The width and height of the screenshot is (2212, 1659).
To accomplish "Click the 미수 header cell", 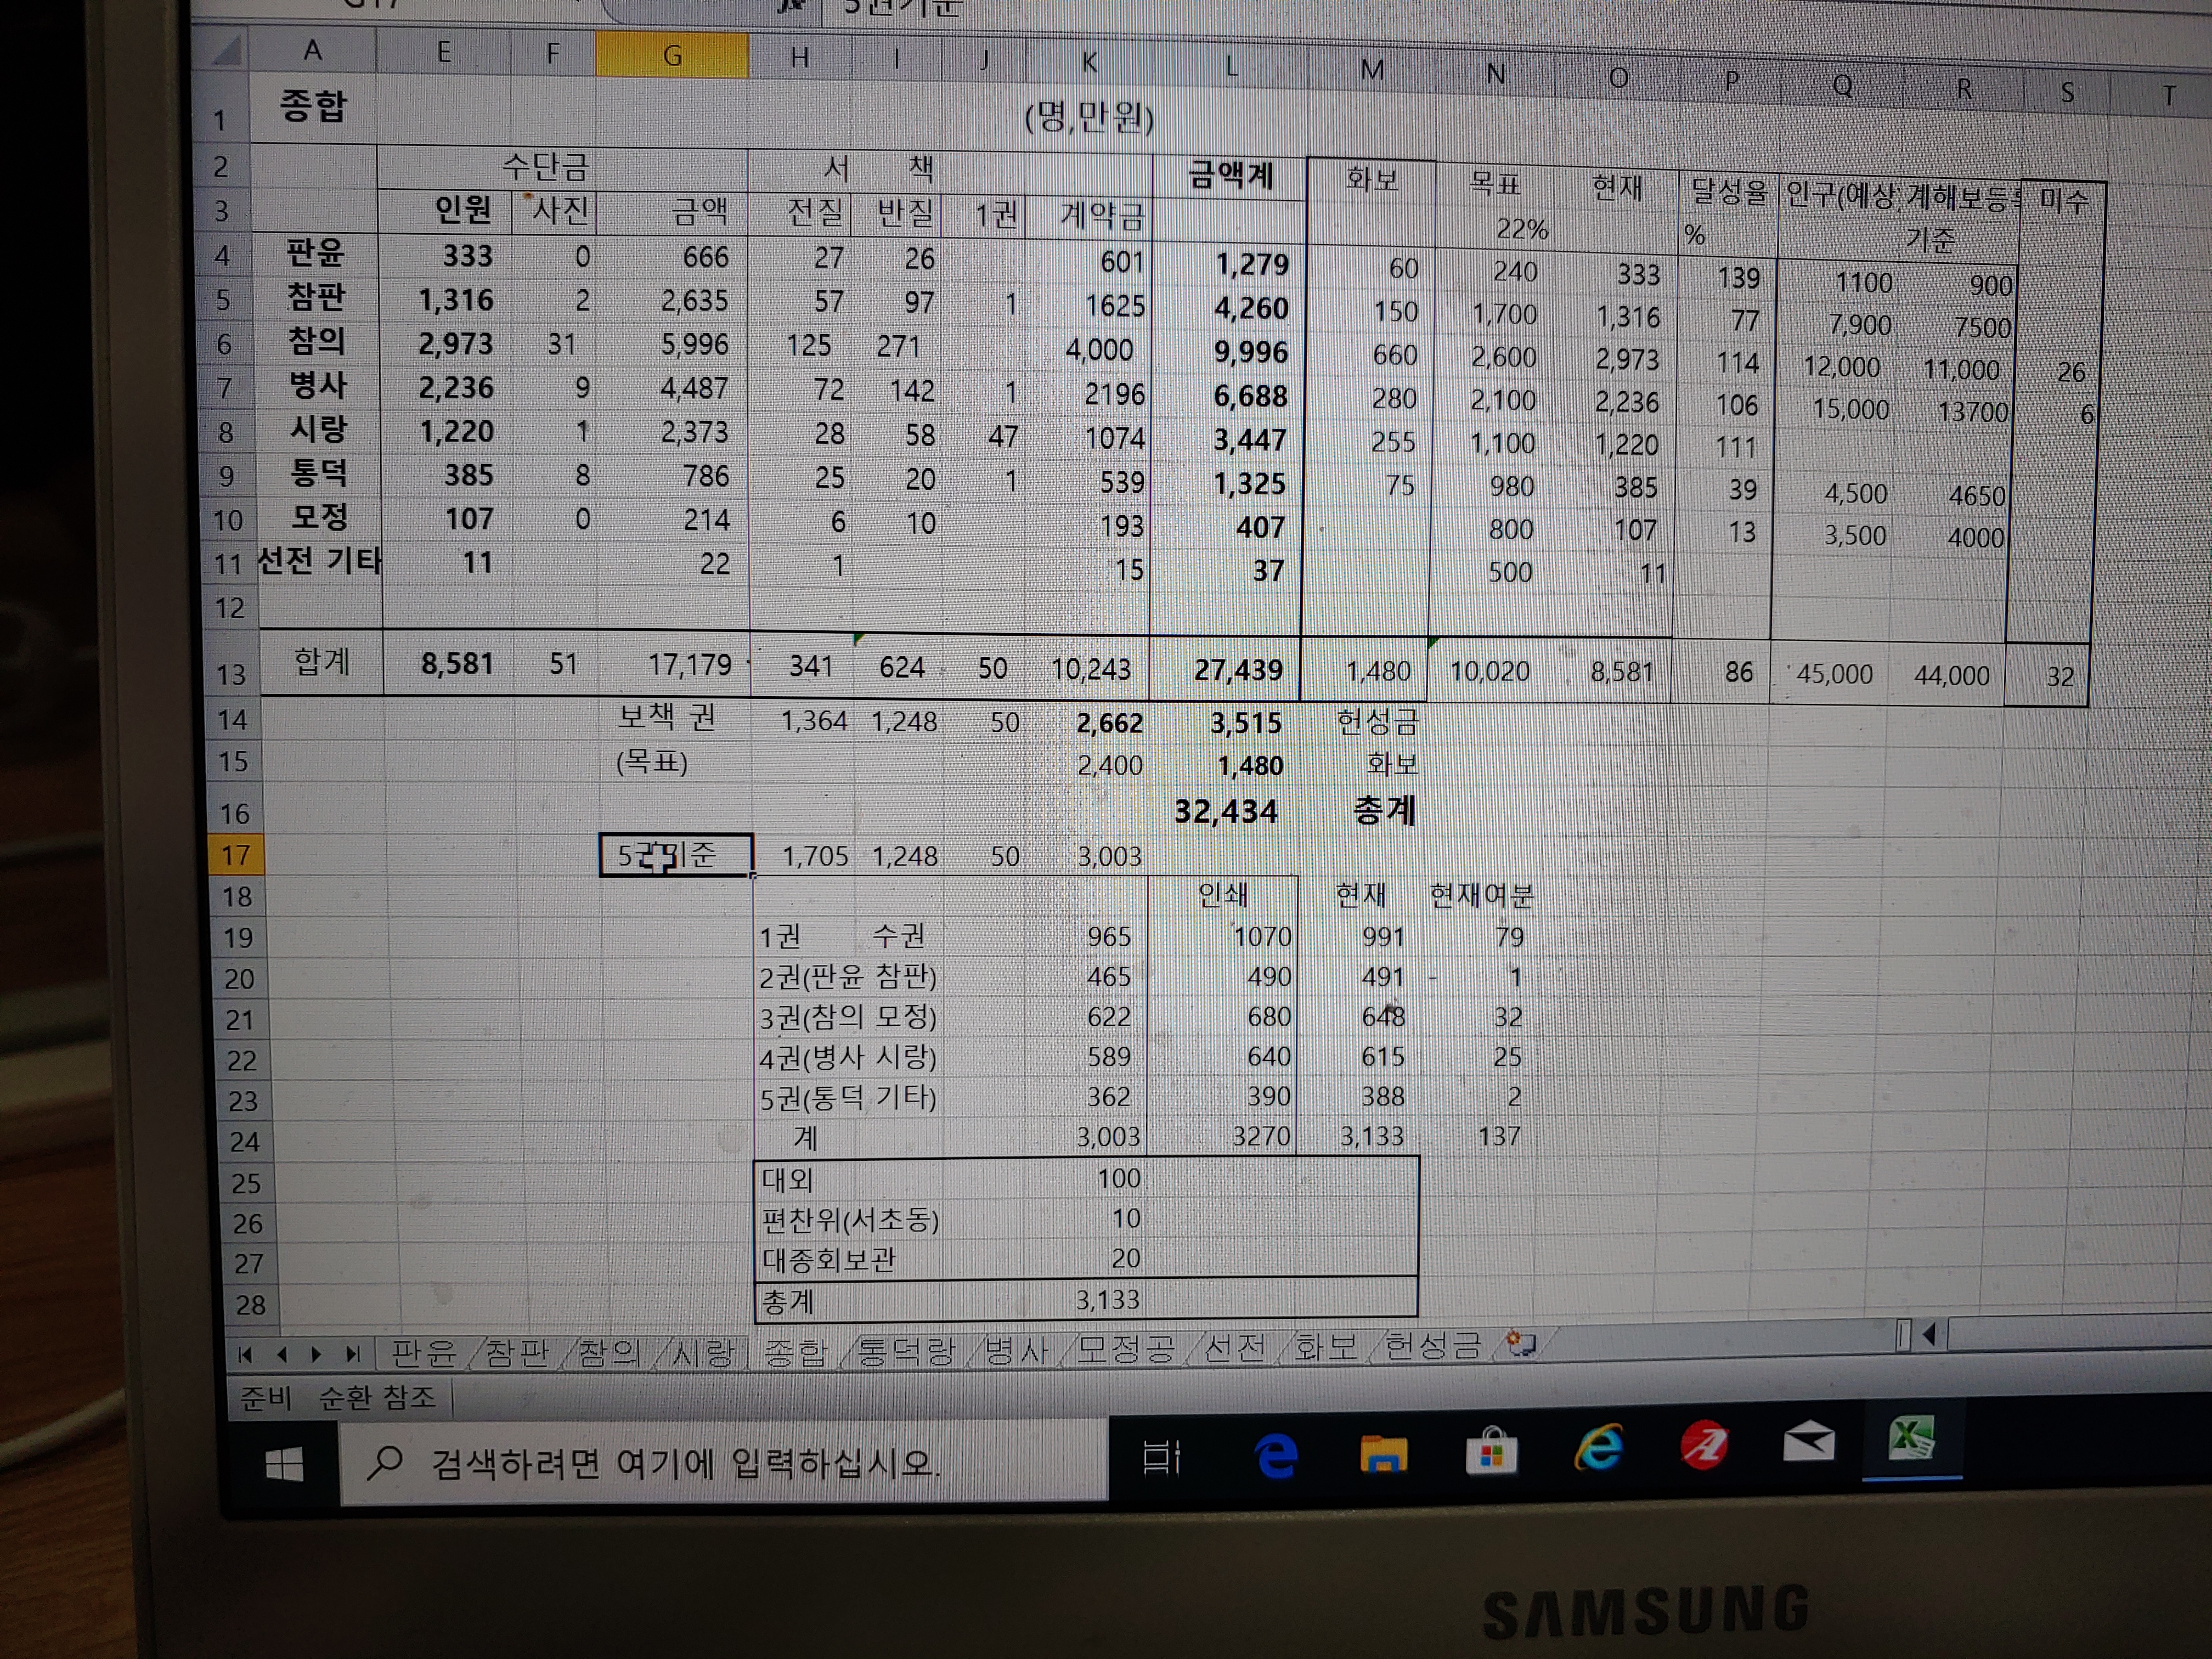I will [x=2063, y=201].
